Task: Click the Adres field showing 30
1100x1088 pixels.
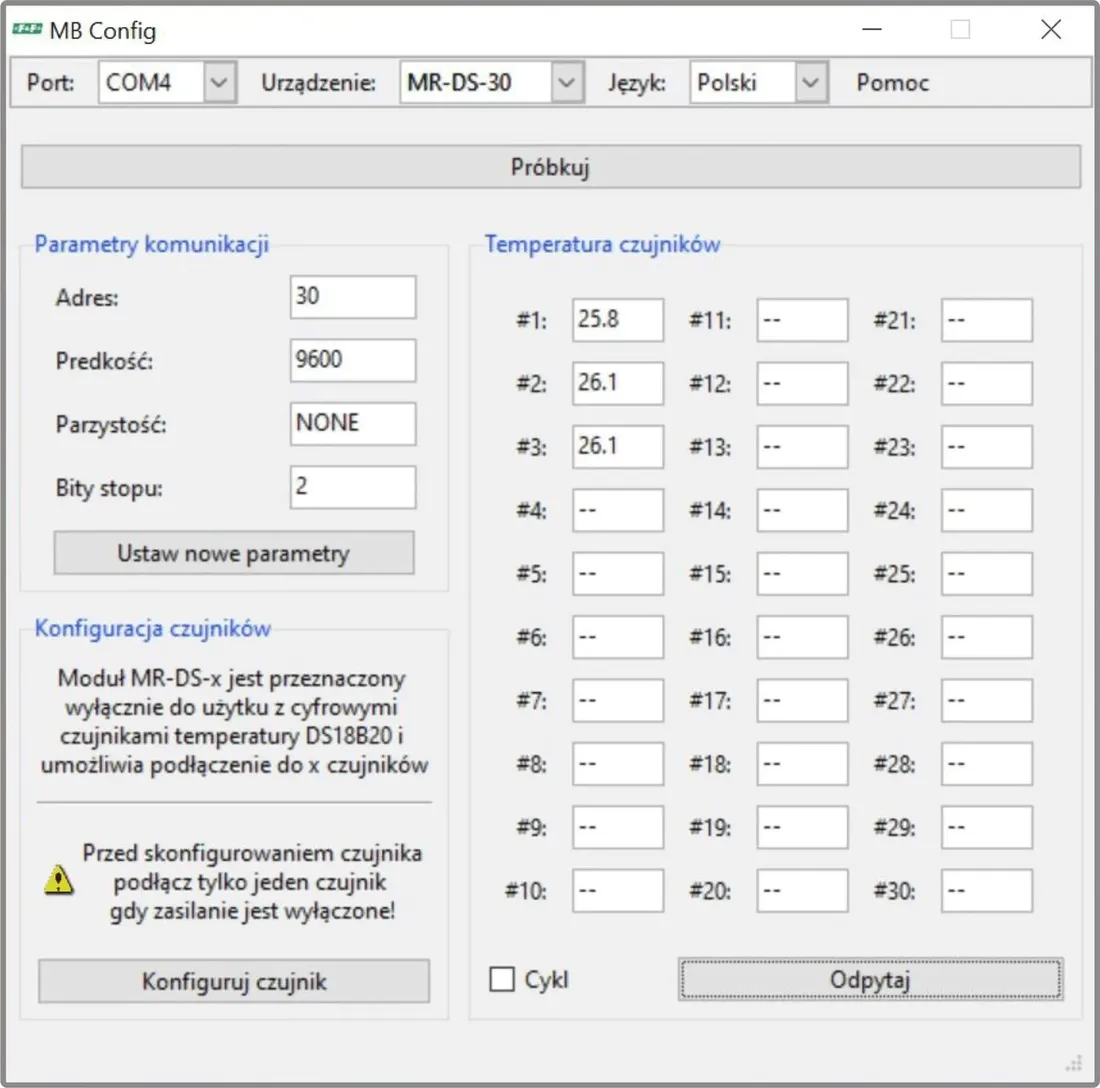Action: 353,297
